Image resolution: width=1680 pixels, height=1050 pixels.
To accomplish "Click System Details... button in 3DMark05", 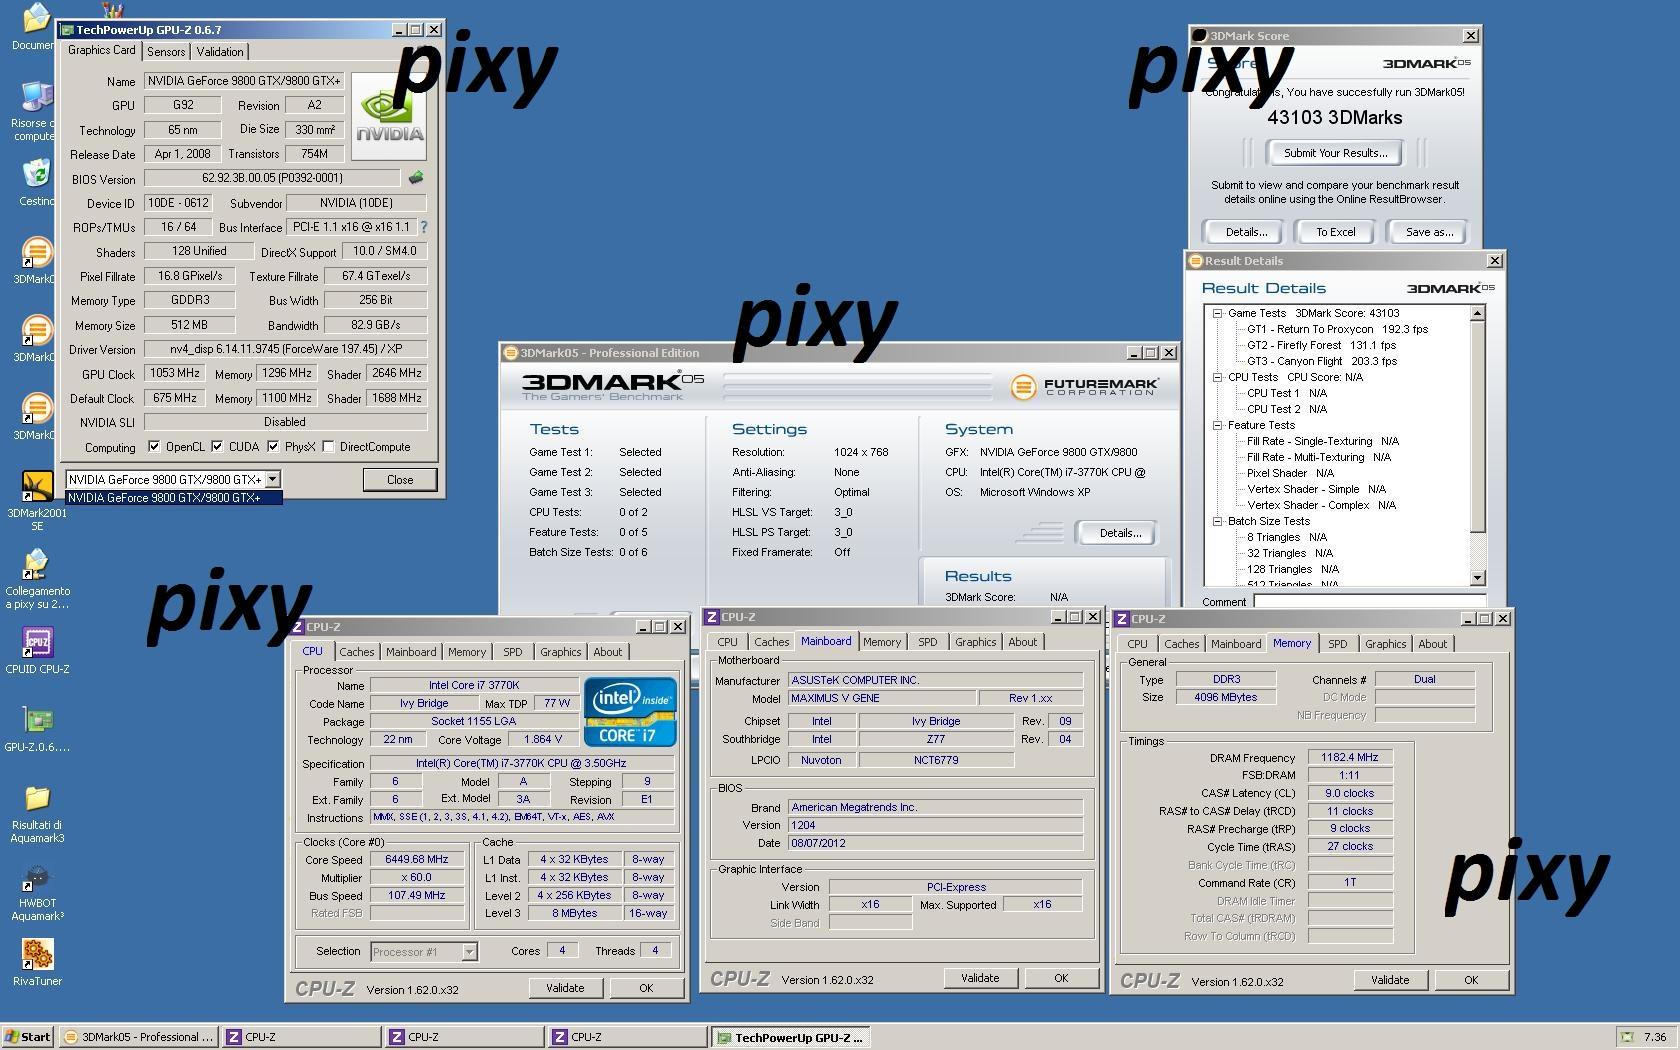I will pos(1120,533).
